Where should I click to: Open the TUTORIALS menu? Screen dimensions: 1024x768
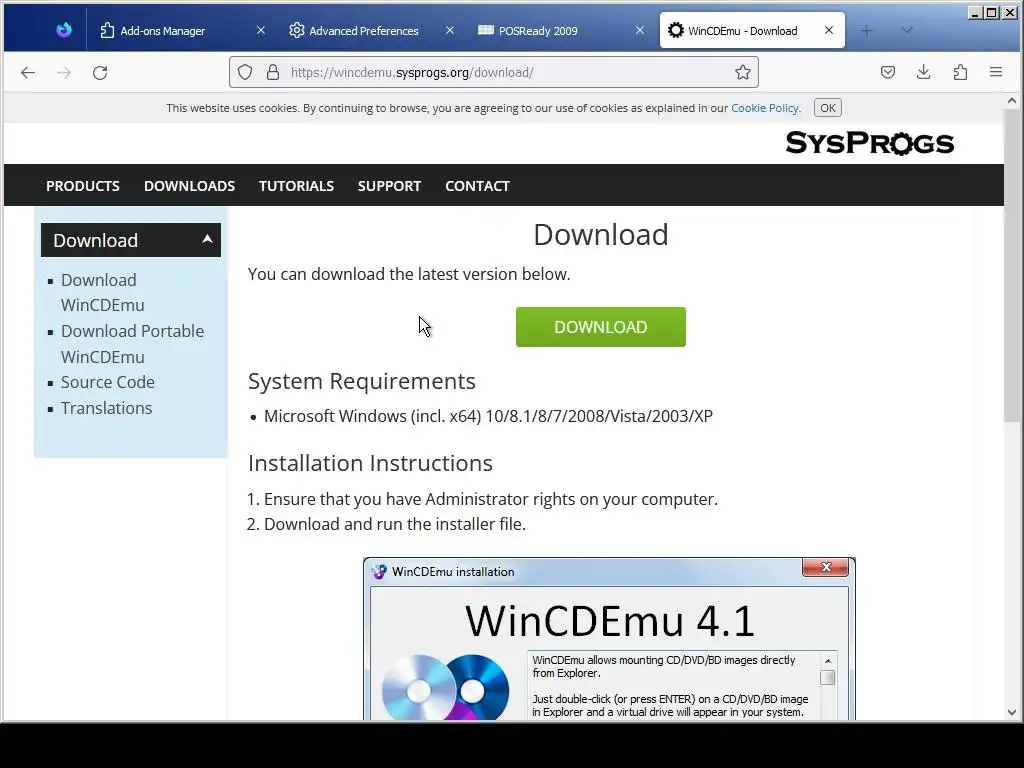click(x=296, y=186)
